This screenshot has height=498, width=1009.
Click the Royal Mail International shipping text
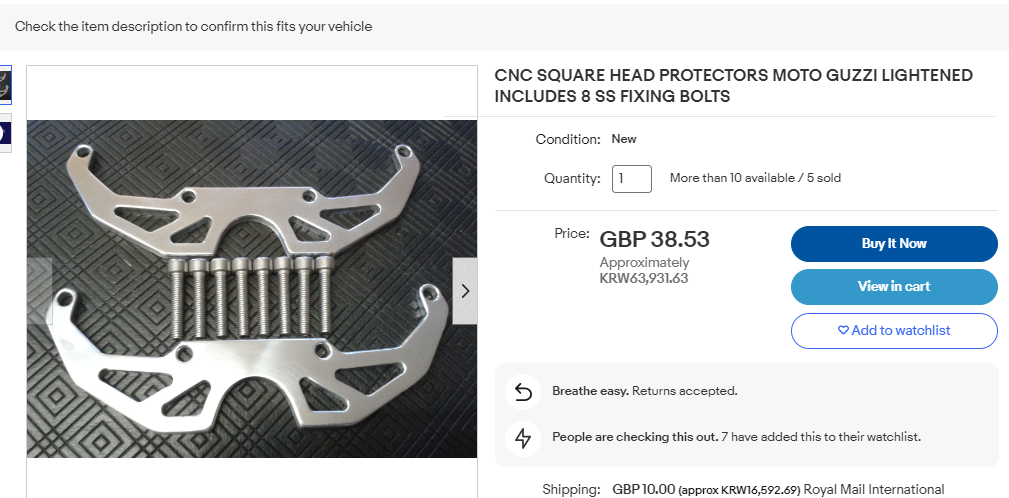click(874, 490)
